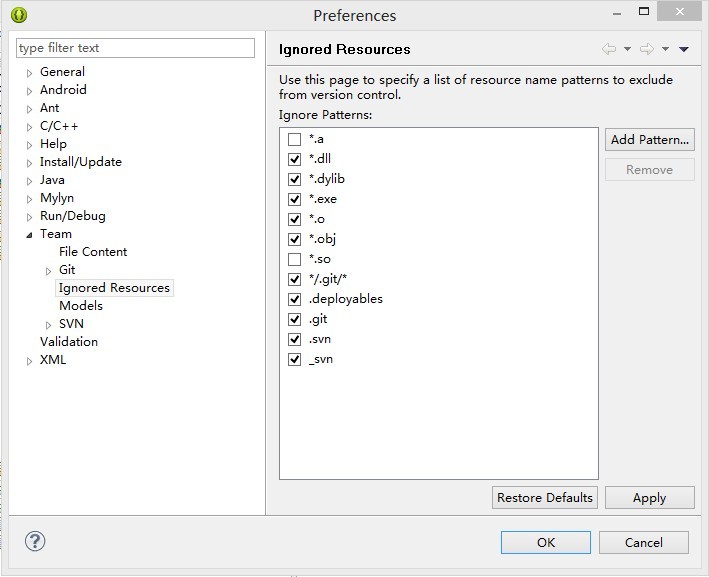
Task: Collapse the Team tree node arrow
Action: pos(29,235)
